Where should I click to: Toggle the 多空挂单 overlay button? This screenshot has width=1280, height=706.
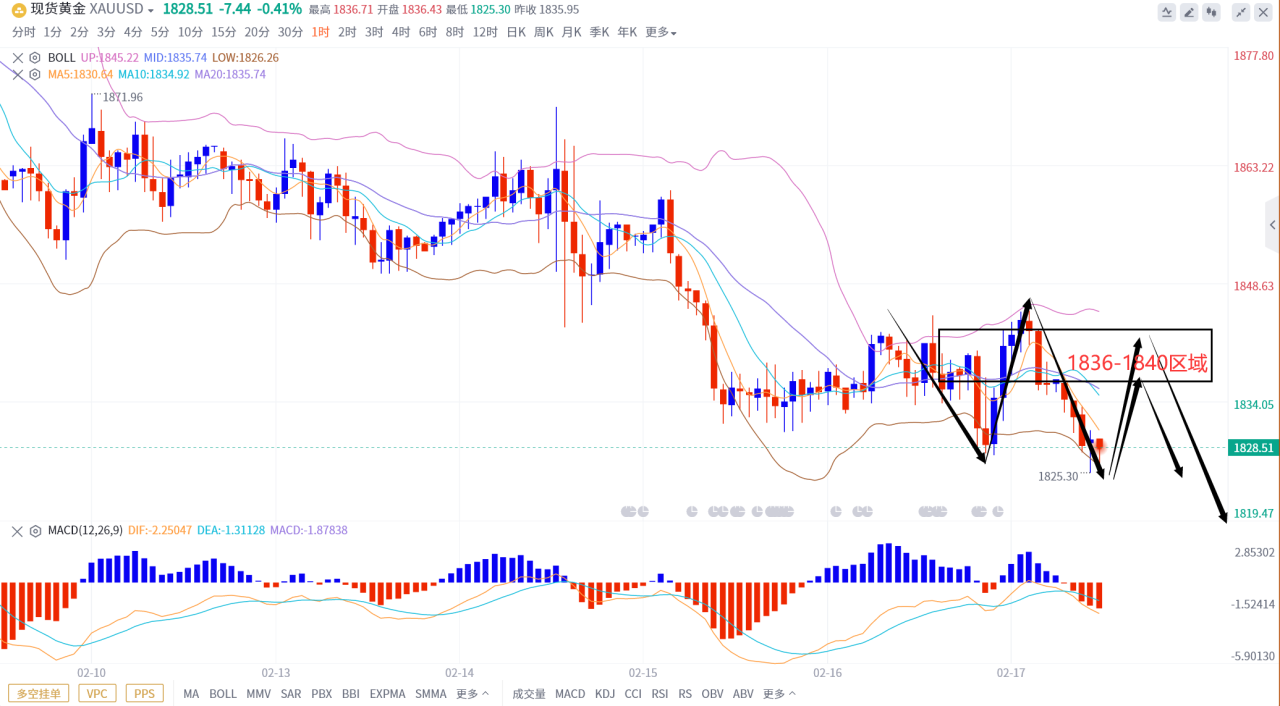tap(39, 693)
